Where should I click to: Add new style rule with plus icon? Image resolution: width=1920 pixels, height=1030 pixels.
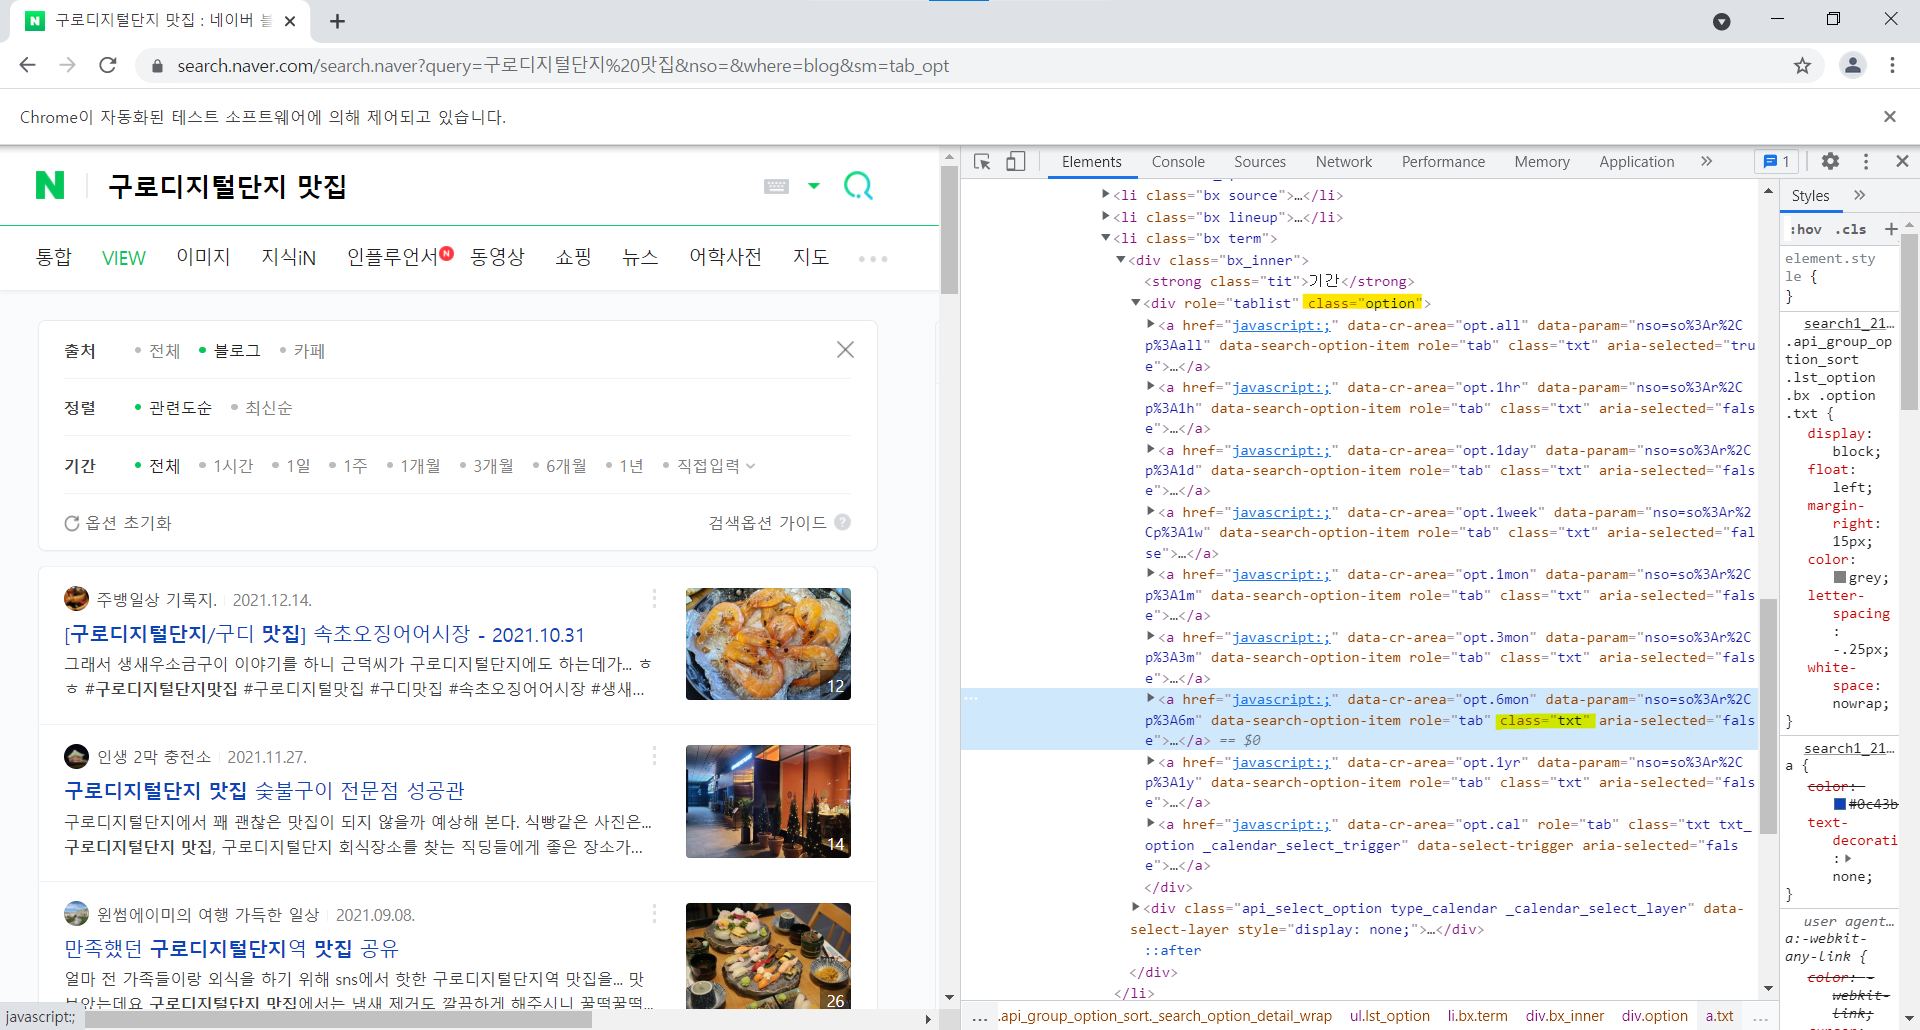click(1890, 229)
